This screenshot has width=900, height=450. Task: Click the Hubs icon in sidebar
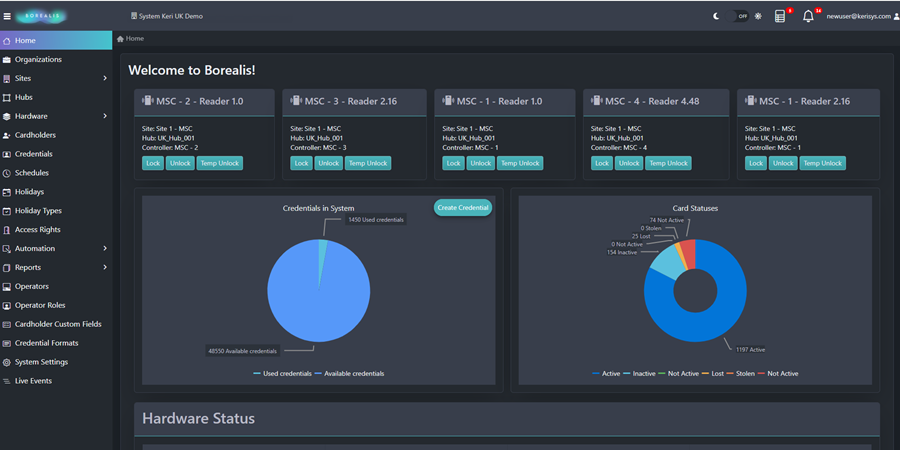click(8, 97)
